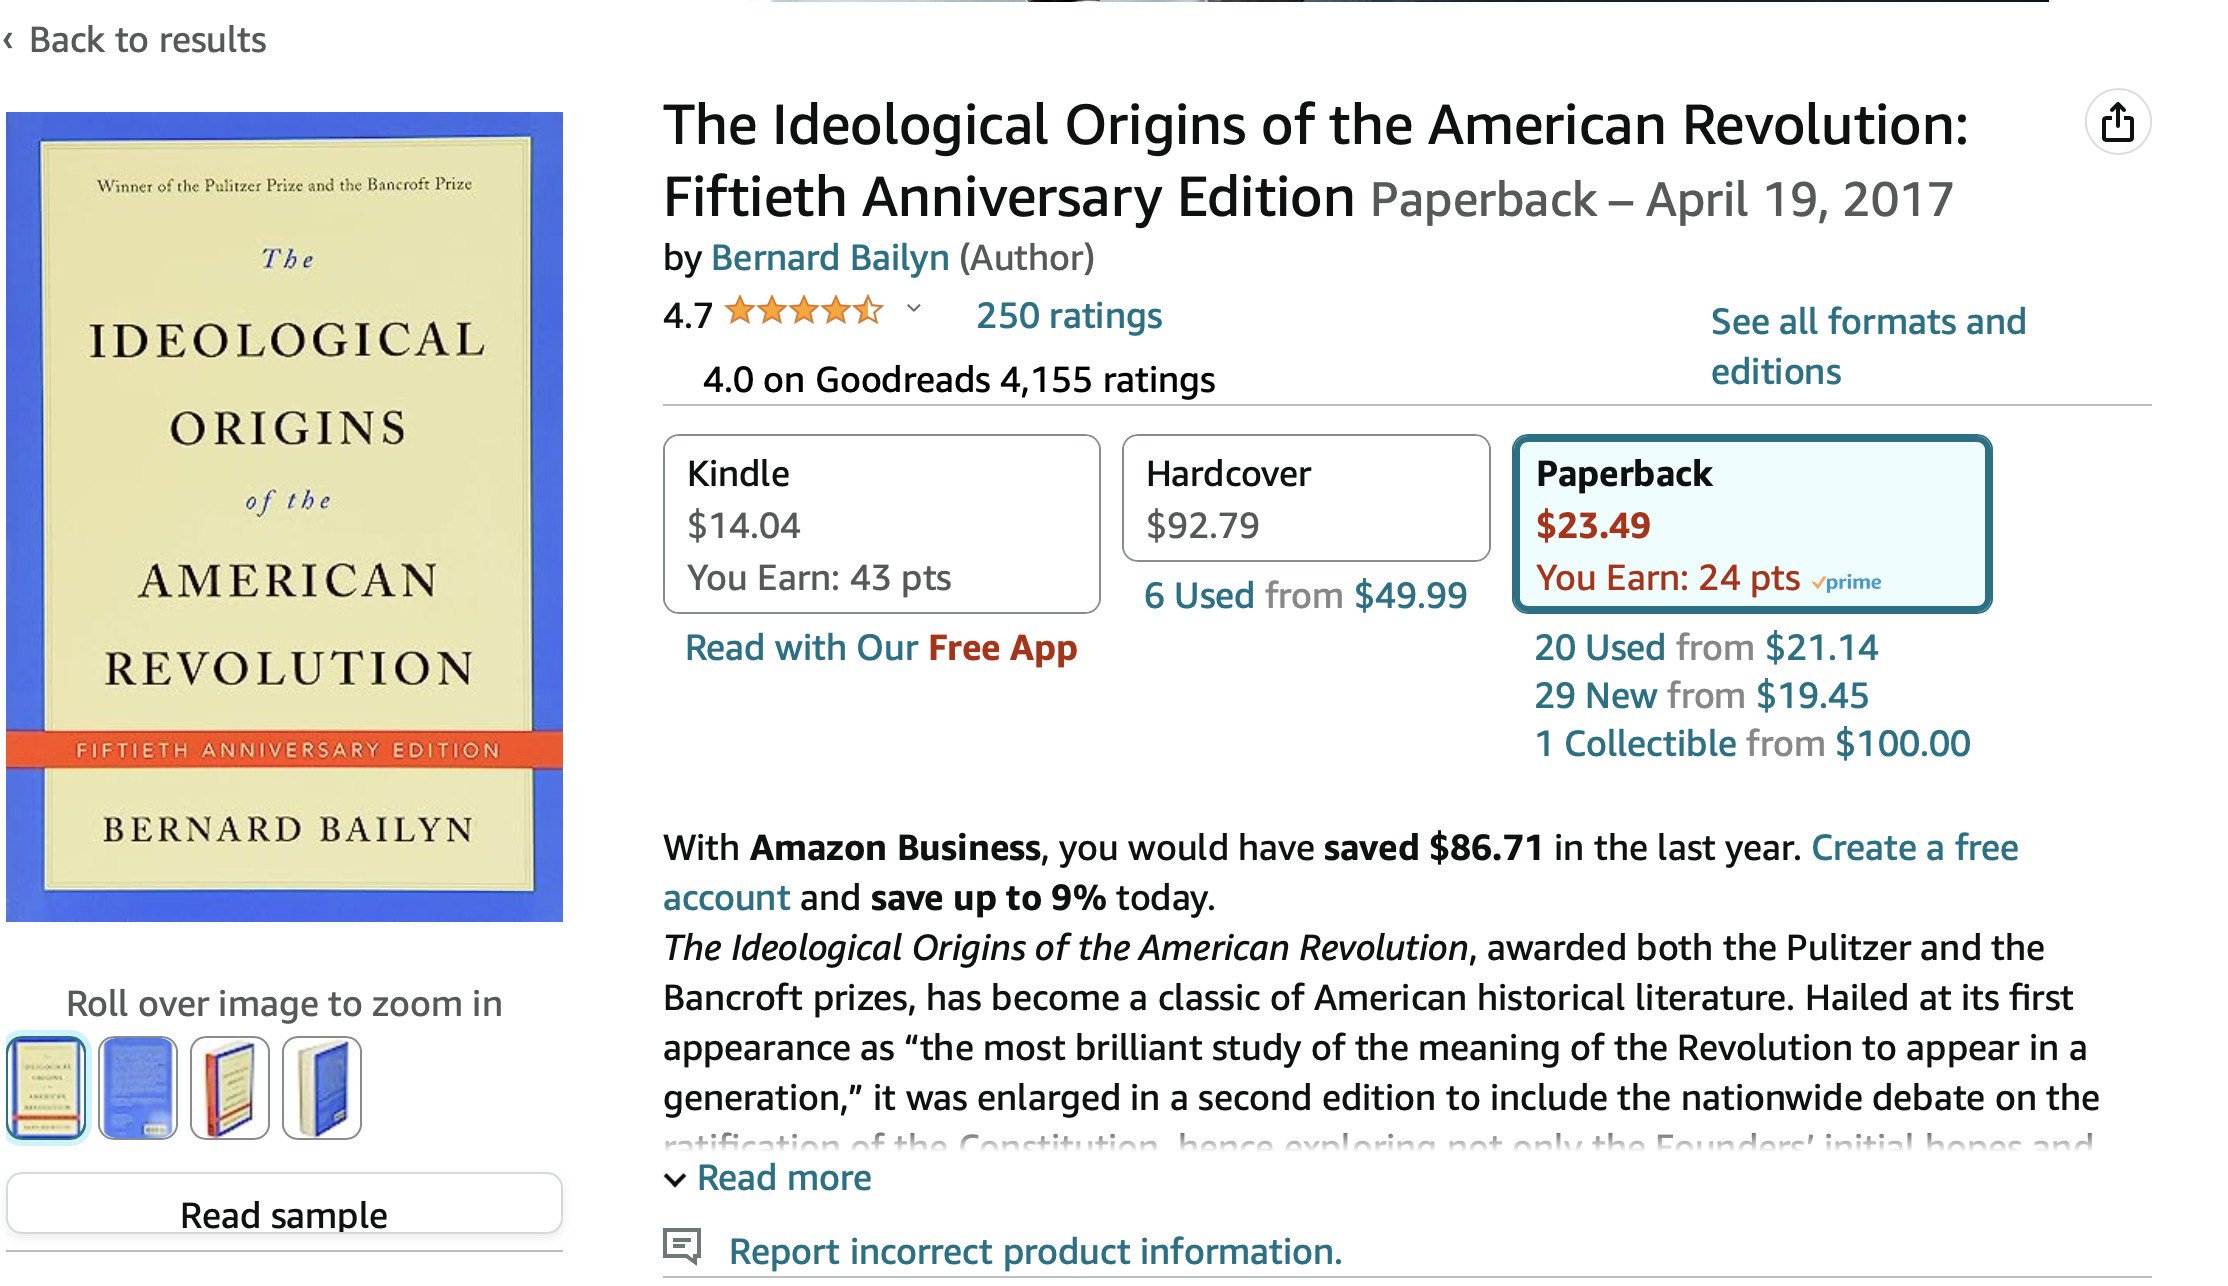2228x1286 pixels.
Task: Click the share icon near title
Action: (x=2117, y=124)
